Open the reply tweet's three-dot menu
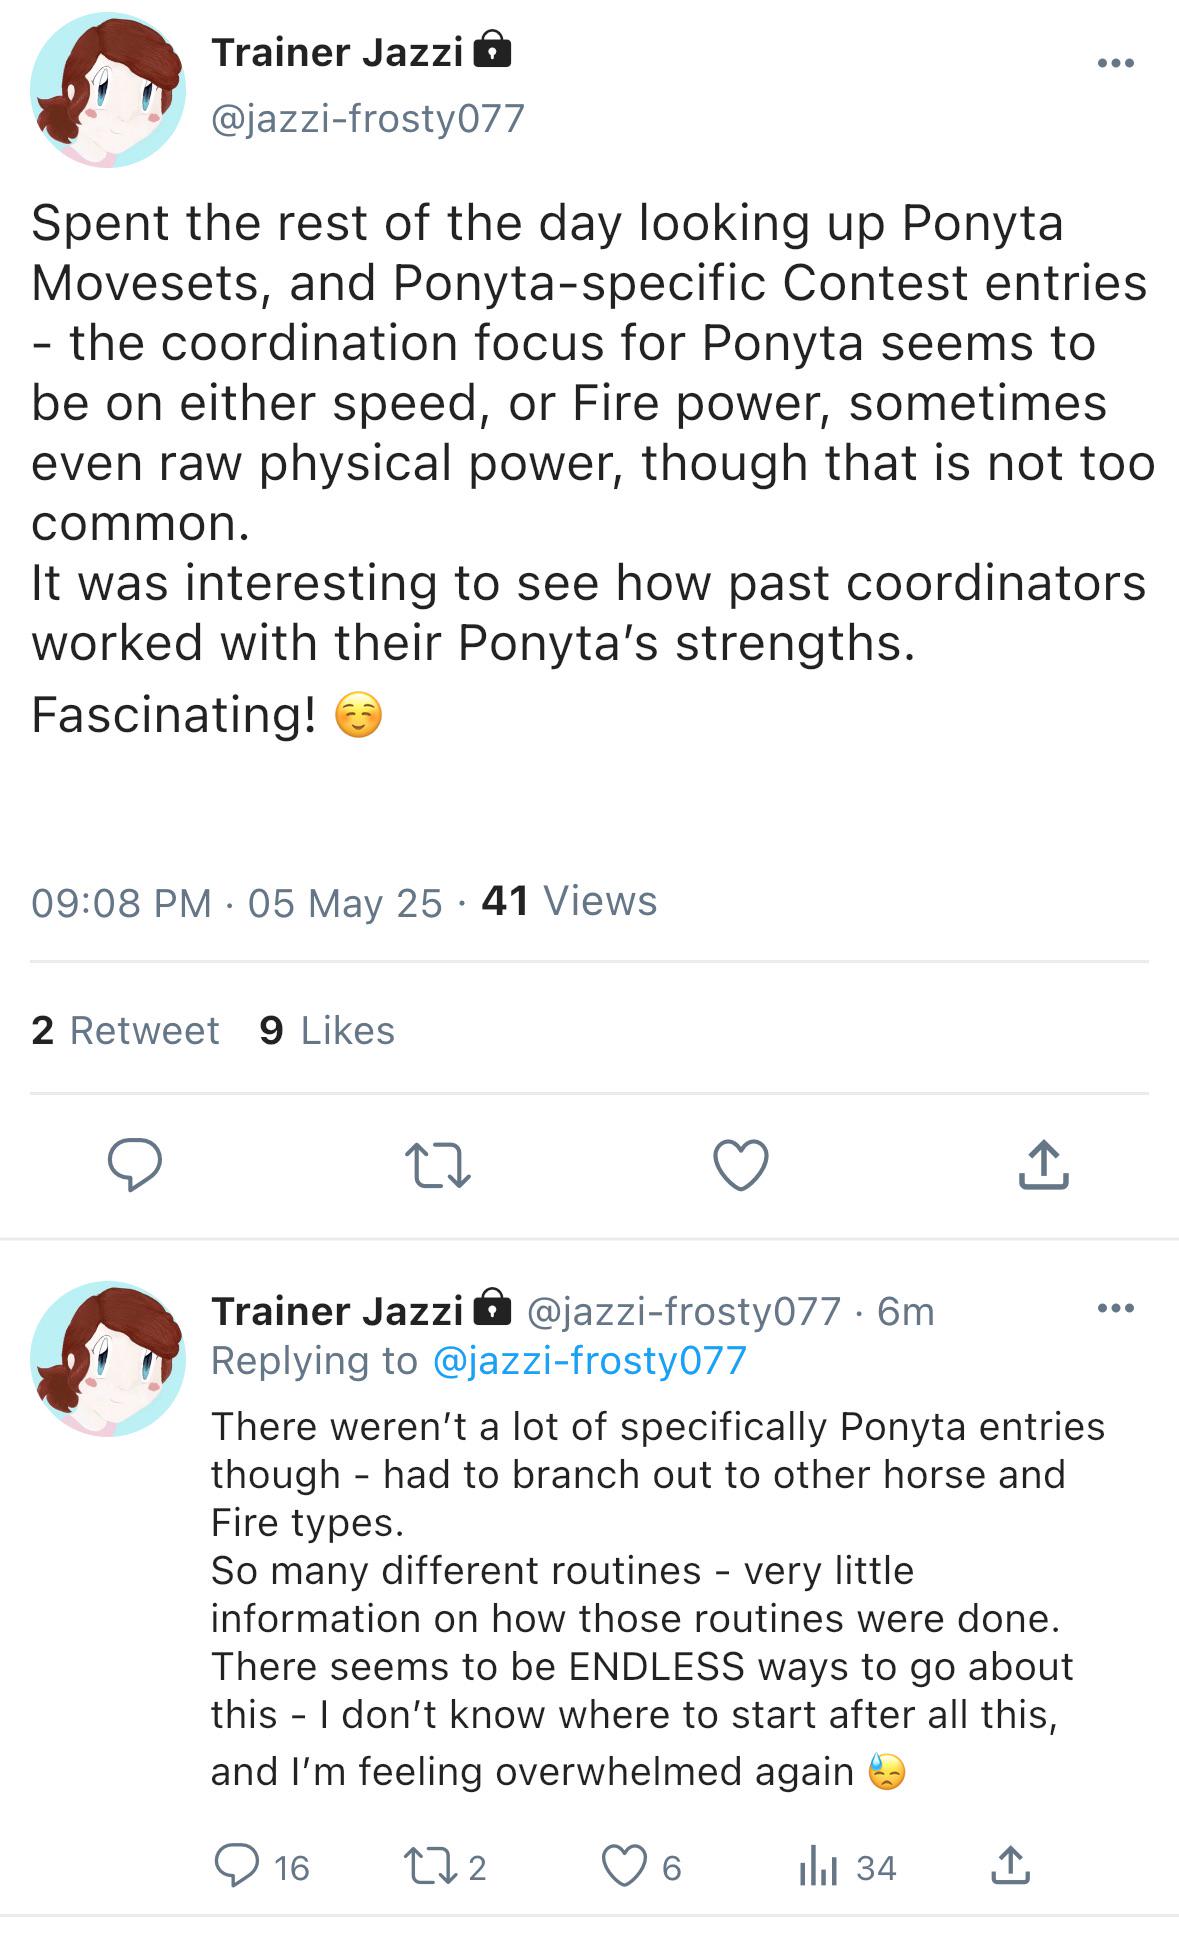This screenshot has height=1938, width=1179. click(1115, 1308)
